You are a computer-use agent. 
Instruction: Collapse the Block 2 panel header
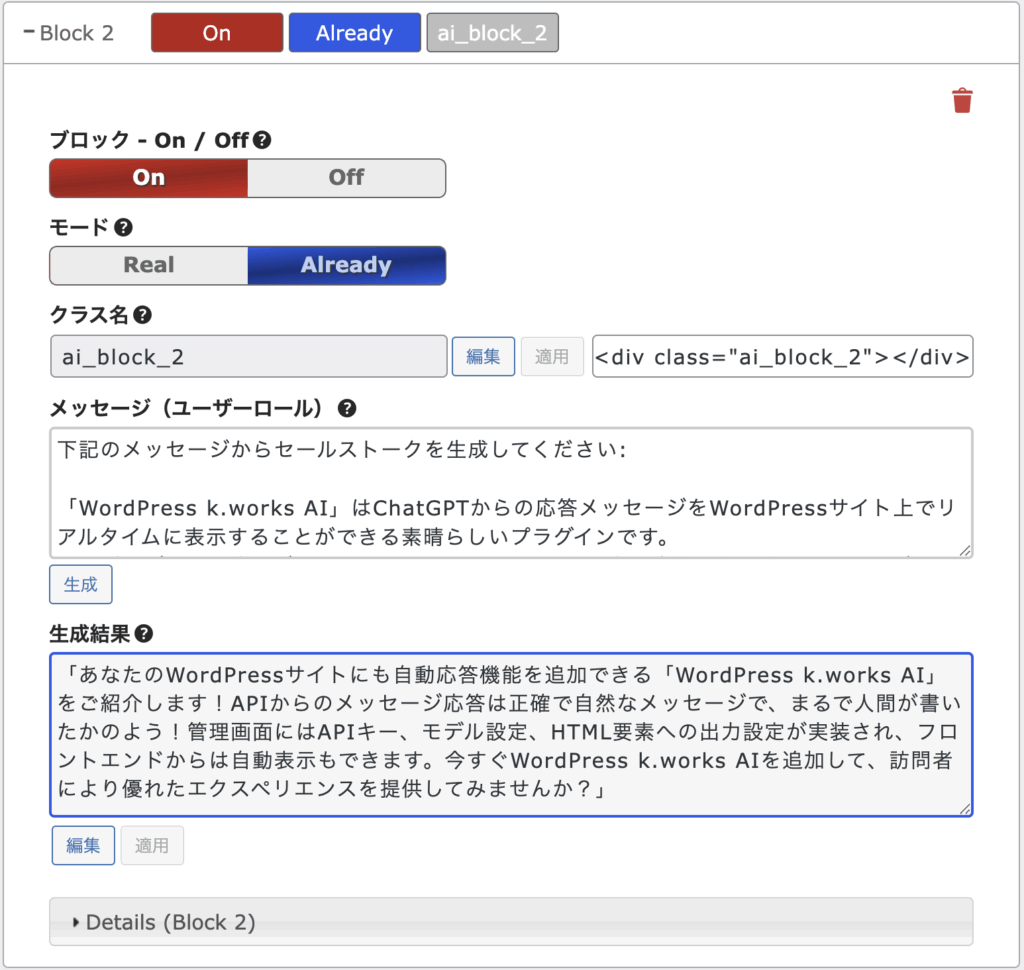tap(70, 33)
